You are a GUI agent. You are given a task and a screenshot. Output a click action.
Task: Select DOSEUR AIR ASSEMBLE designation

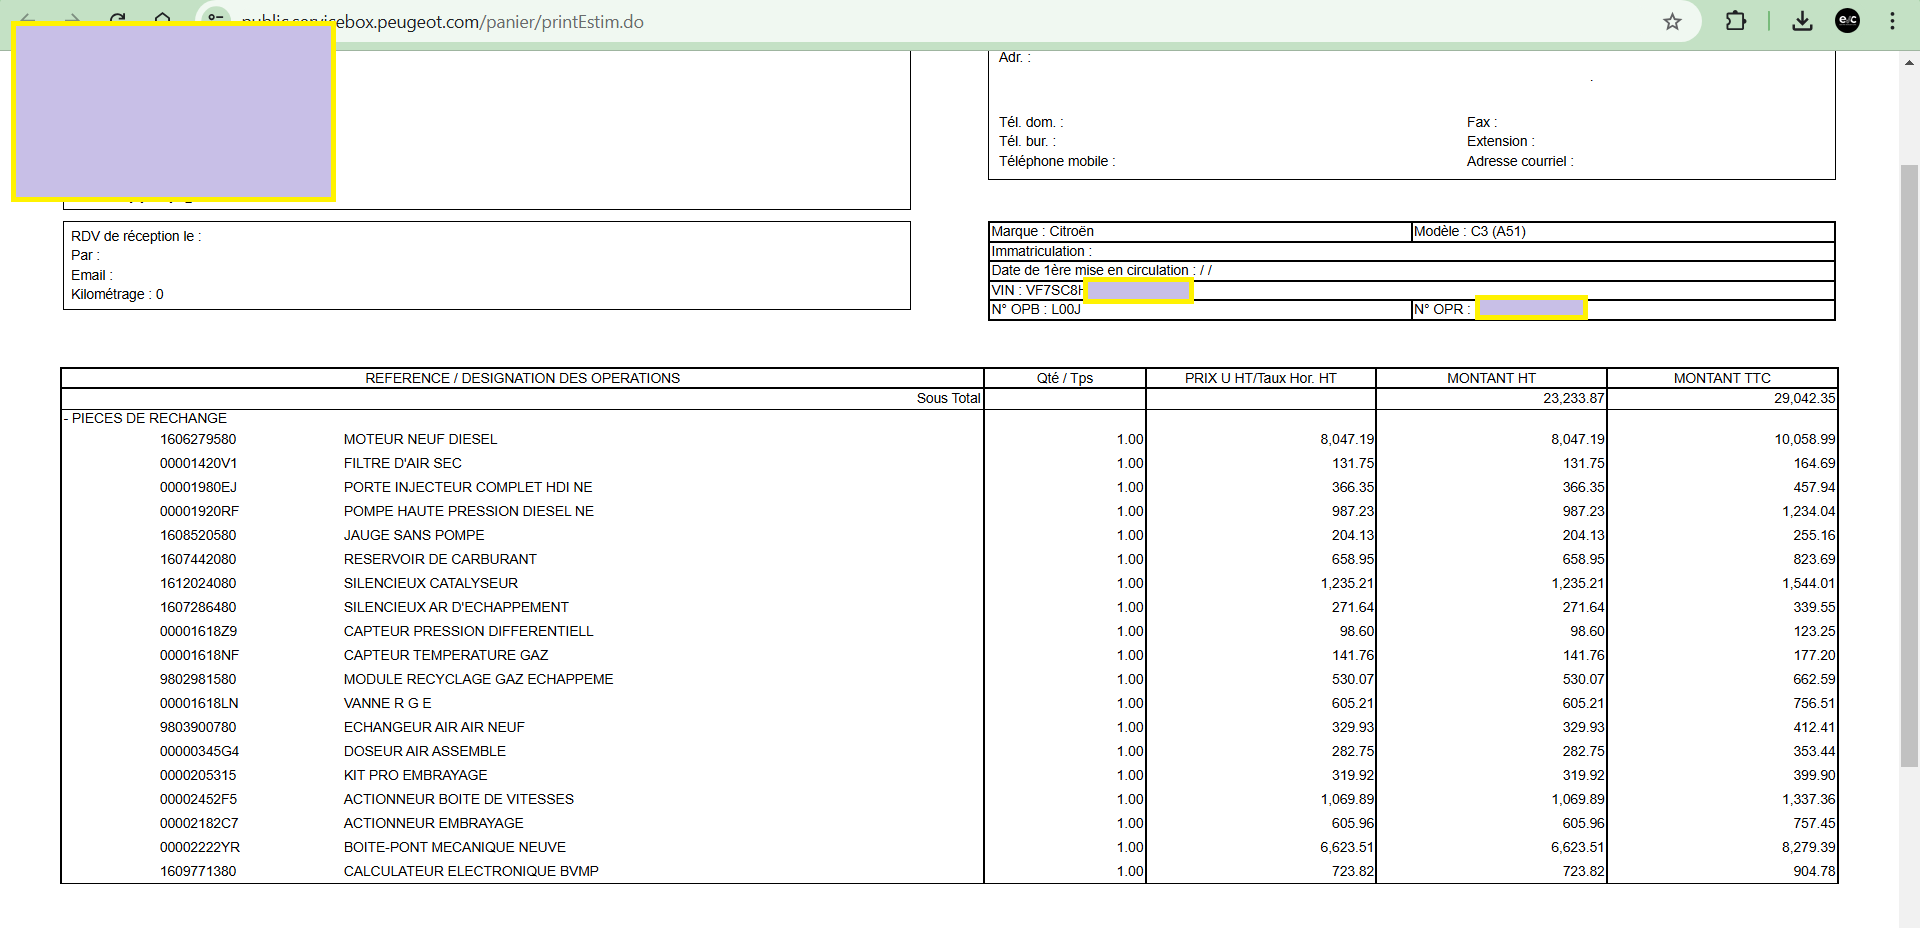coord(425,751)
